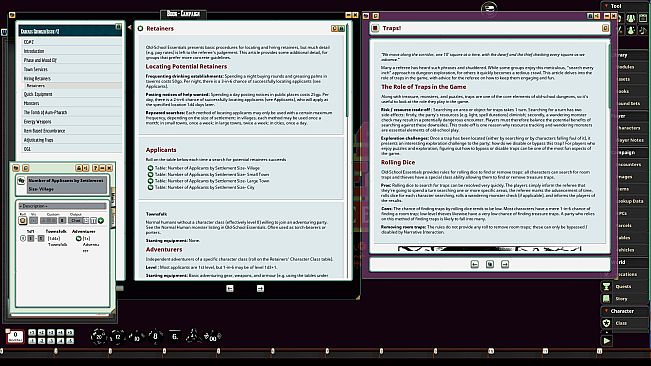The width and height of the screenshot is (651, 366).
Task: Select the +5 modifier button
Action: [x=70, y=332]
